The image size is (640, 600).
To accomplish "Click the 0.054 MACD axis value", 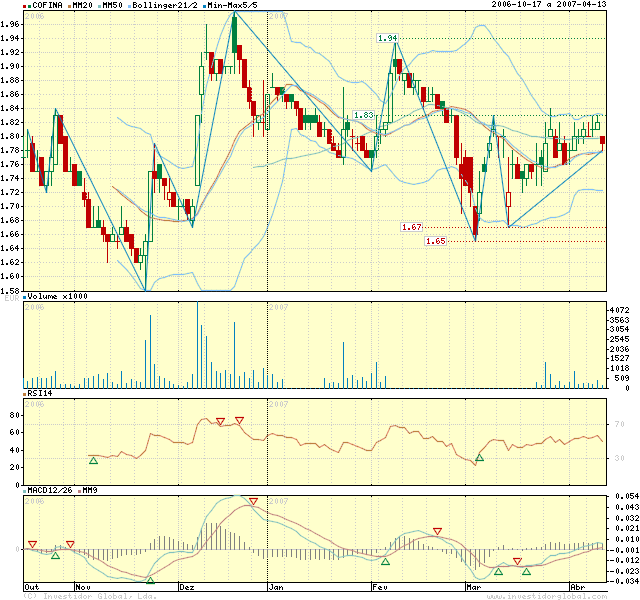I will [x=627, y=496].
